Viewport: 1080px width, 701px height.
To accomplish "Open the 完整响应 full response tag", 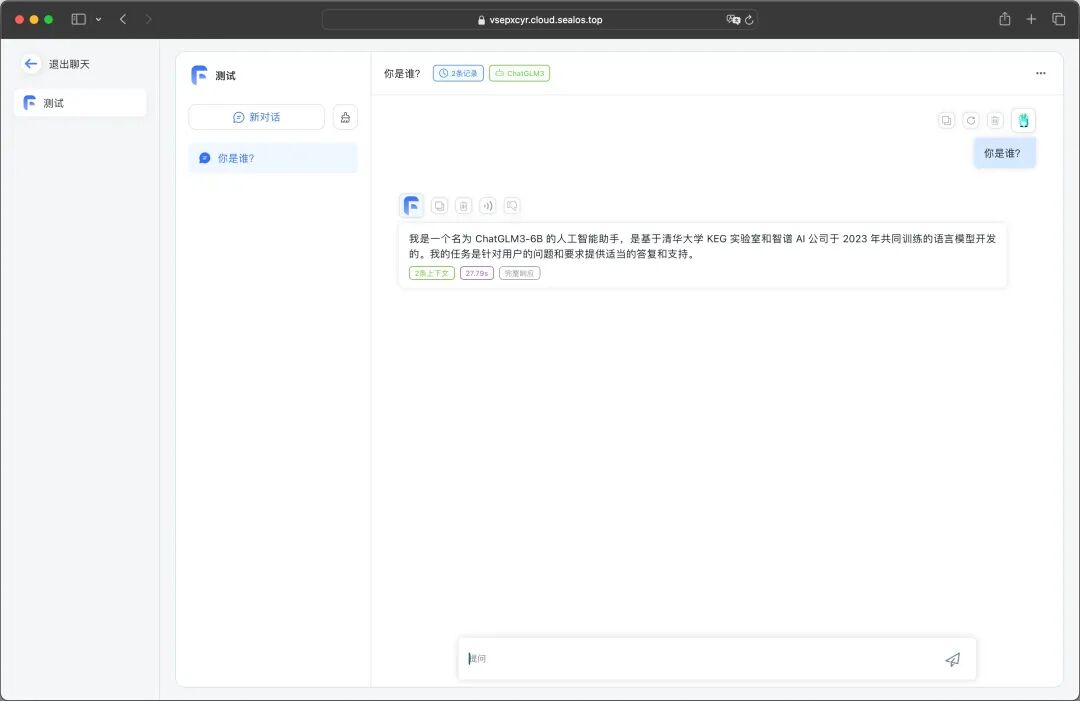I will [519, 273].
